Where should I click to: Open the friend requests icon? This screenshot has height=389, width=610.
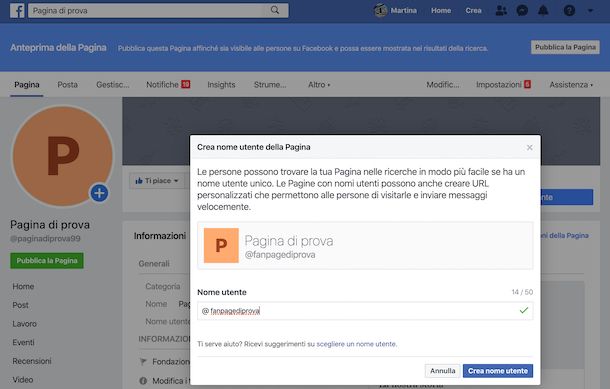click(501, 11)
